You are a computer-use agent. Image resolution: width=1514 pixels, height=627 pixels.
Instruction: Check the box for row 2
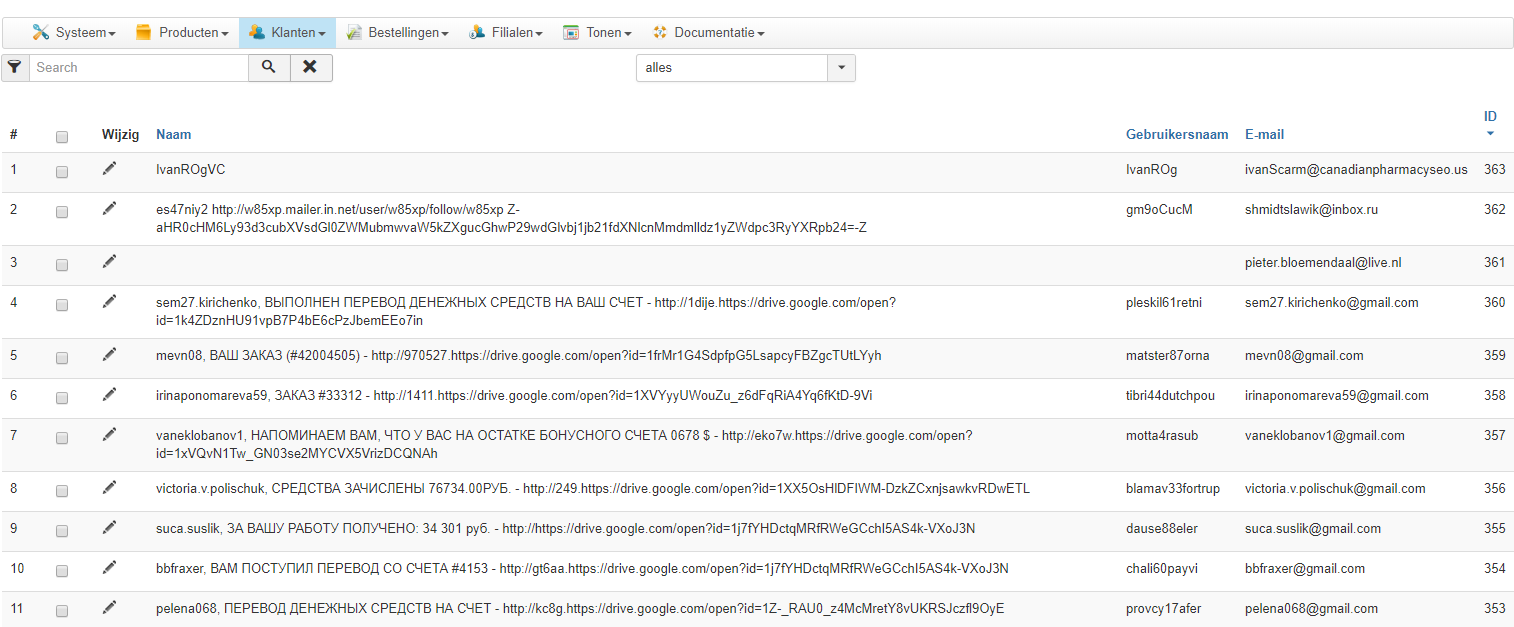click(62, 212)
